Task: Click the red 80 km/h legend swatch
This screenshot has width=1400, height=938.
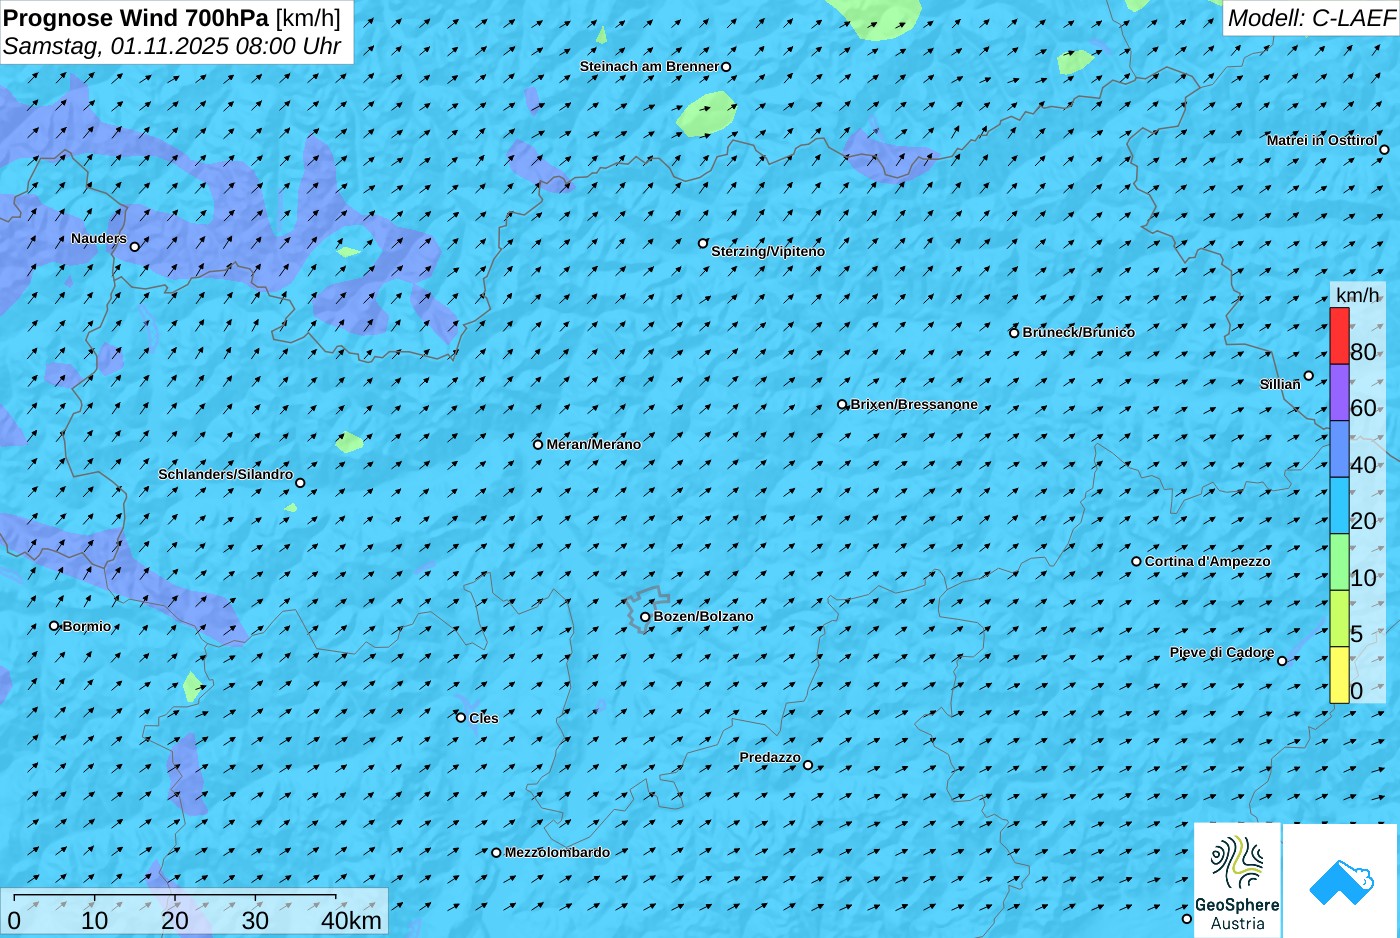Action: 1339,336
